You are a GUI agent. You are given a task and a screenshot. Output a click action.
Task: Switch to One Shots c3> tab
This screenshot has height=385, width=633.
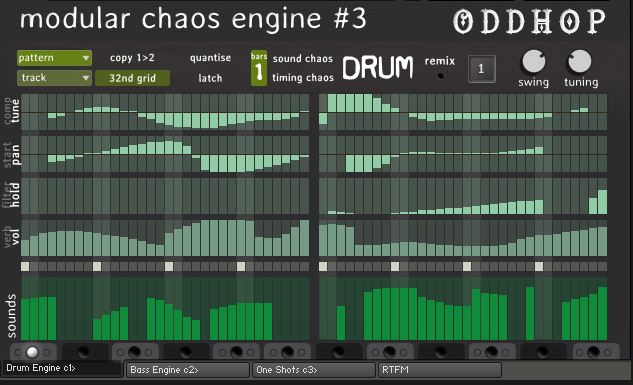pyautogui.click(x=314, y=370)
